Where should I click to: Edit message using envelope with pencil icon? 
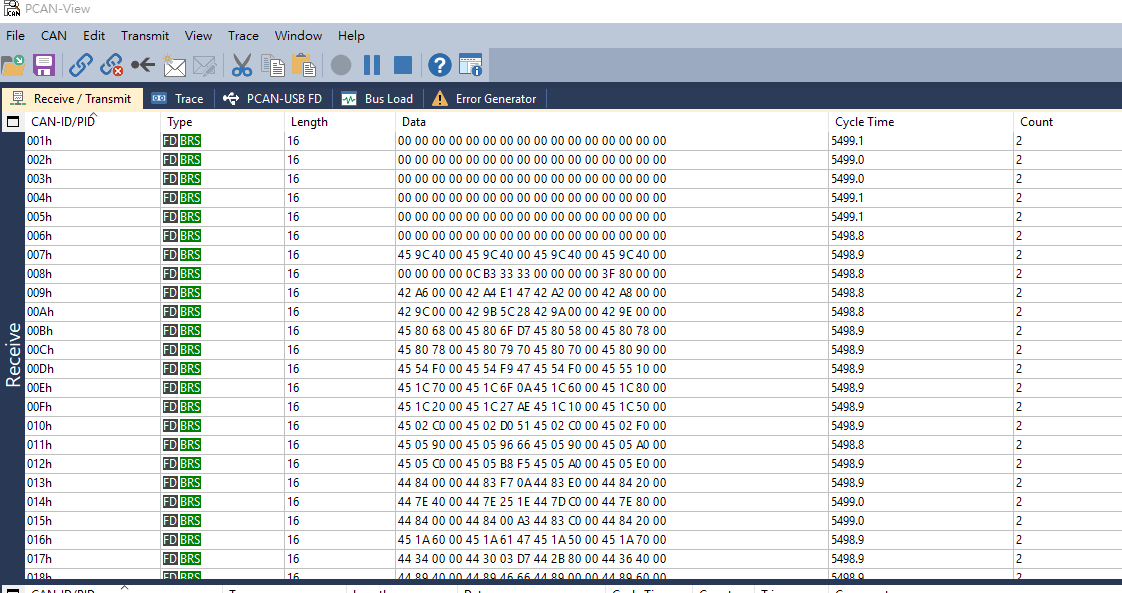205,65
